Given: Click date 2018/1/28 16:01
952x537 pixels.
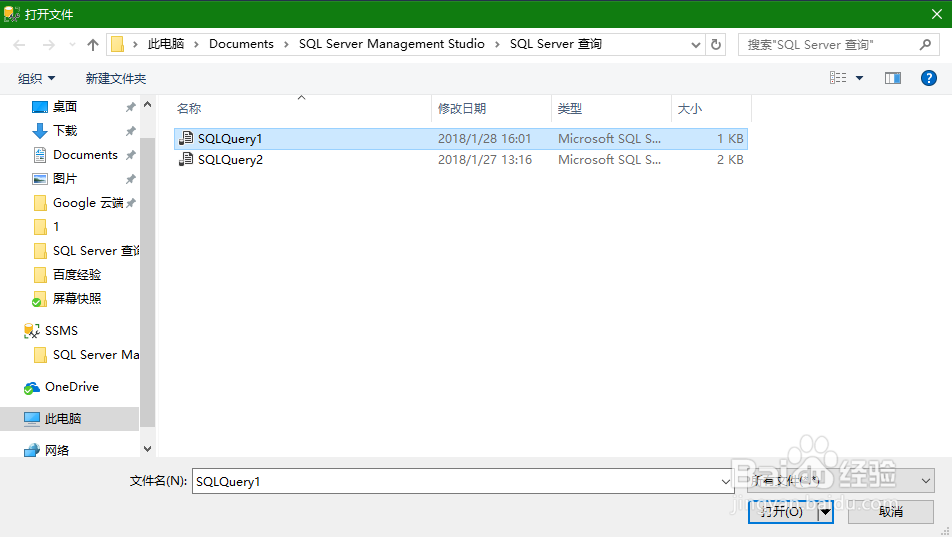Looking at the screenshot, I should (484, 139).
